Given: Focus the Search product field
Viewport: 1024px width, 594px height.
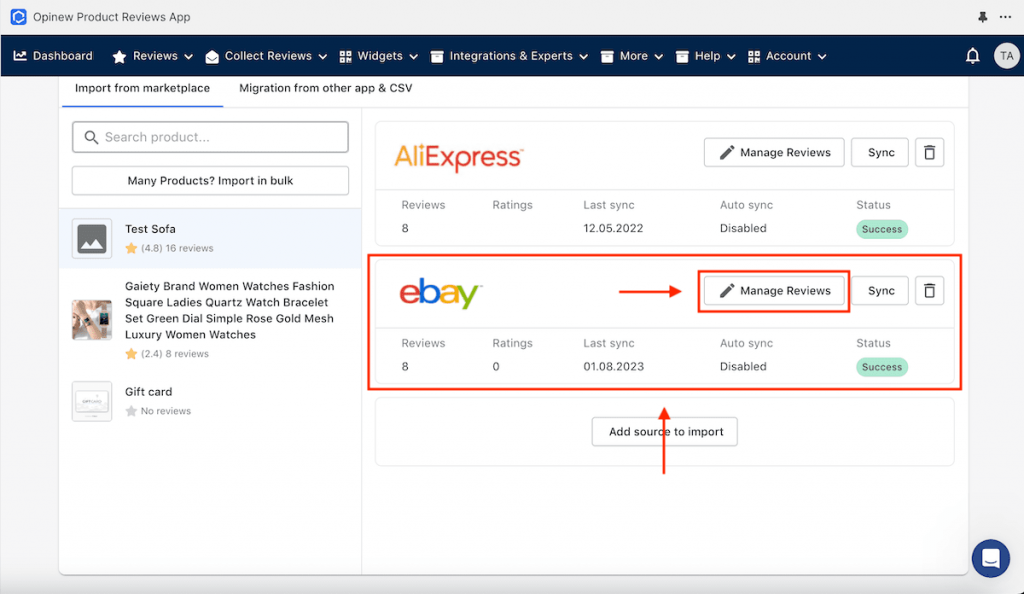Looking at the screenshot, I should (210, 137).
